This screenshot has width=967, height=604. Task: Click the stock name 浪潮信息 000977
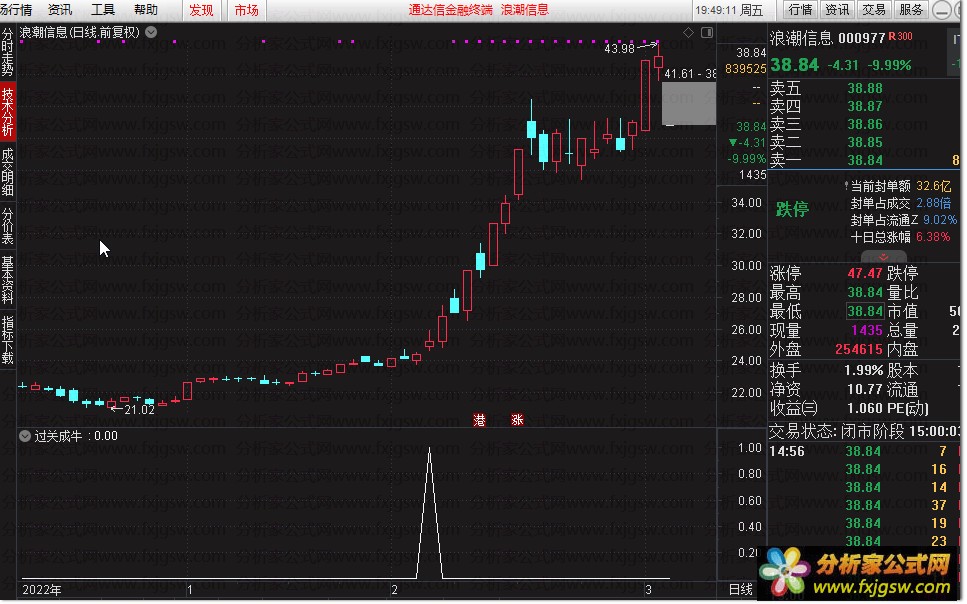[828, 38]
